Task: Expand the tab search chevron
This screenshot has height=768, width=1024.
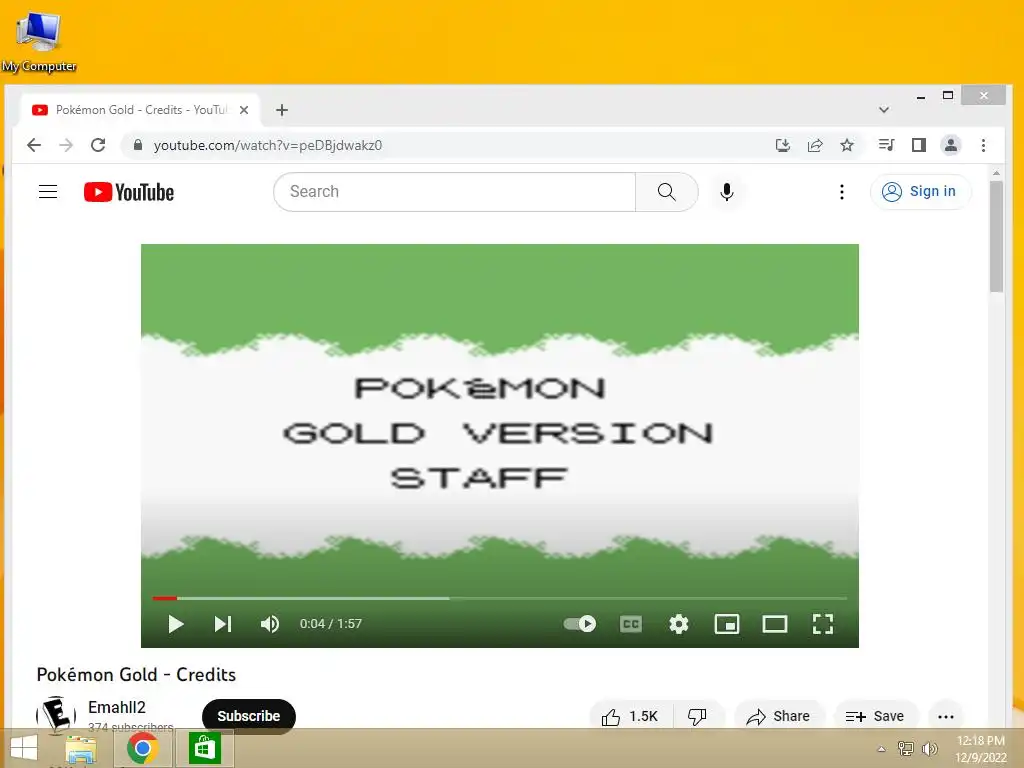Action: tap(884, 110)
